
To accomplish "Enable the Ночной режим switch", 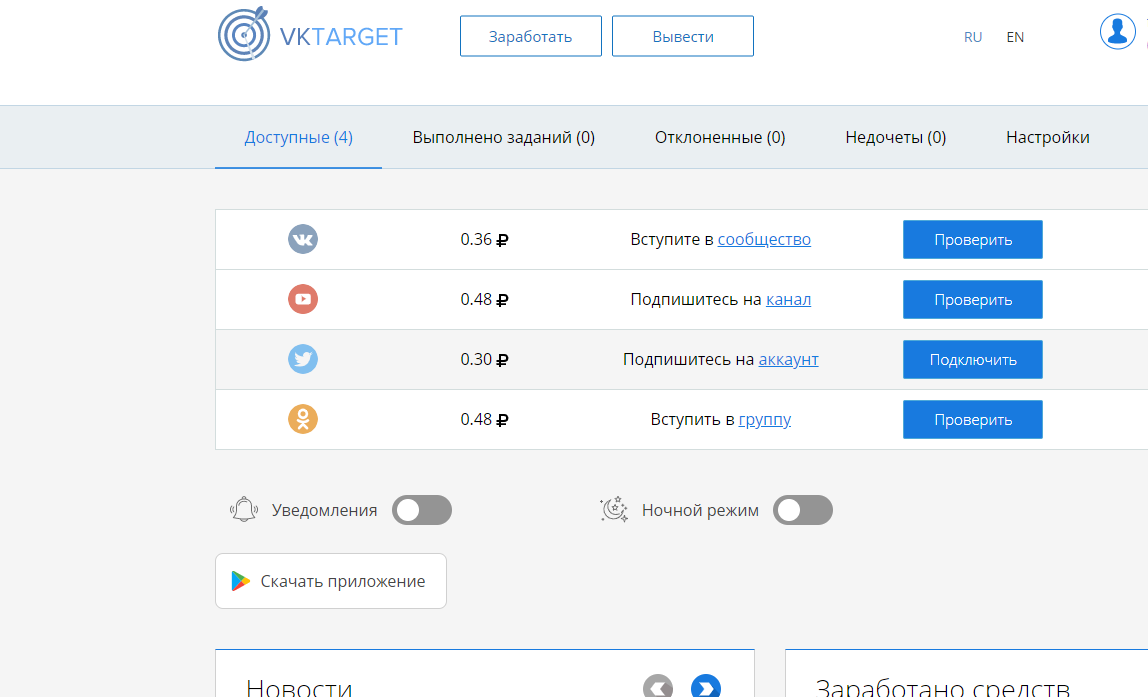I will coord(802,510).
